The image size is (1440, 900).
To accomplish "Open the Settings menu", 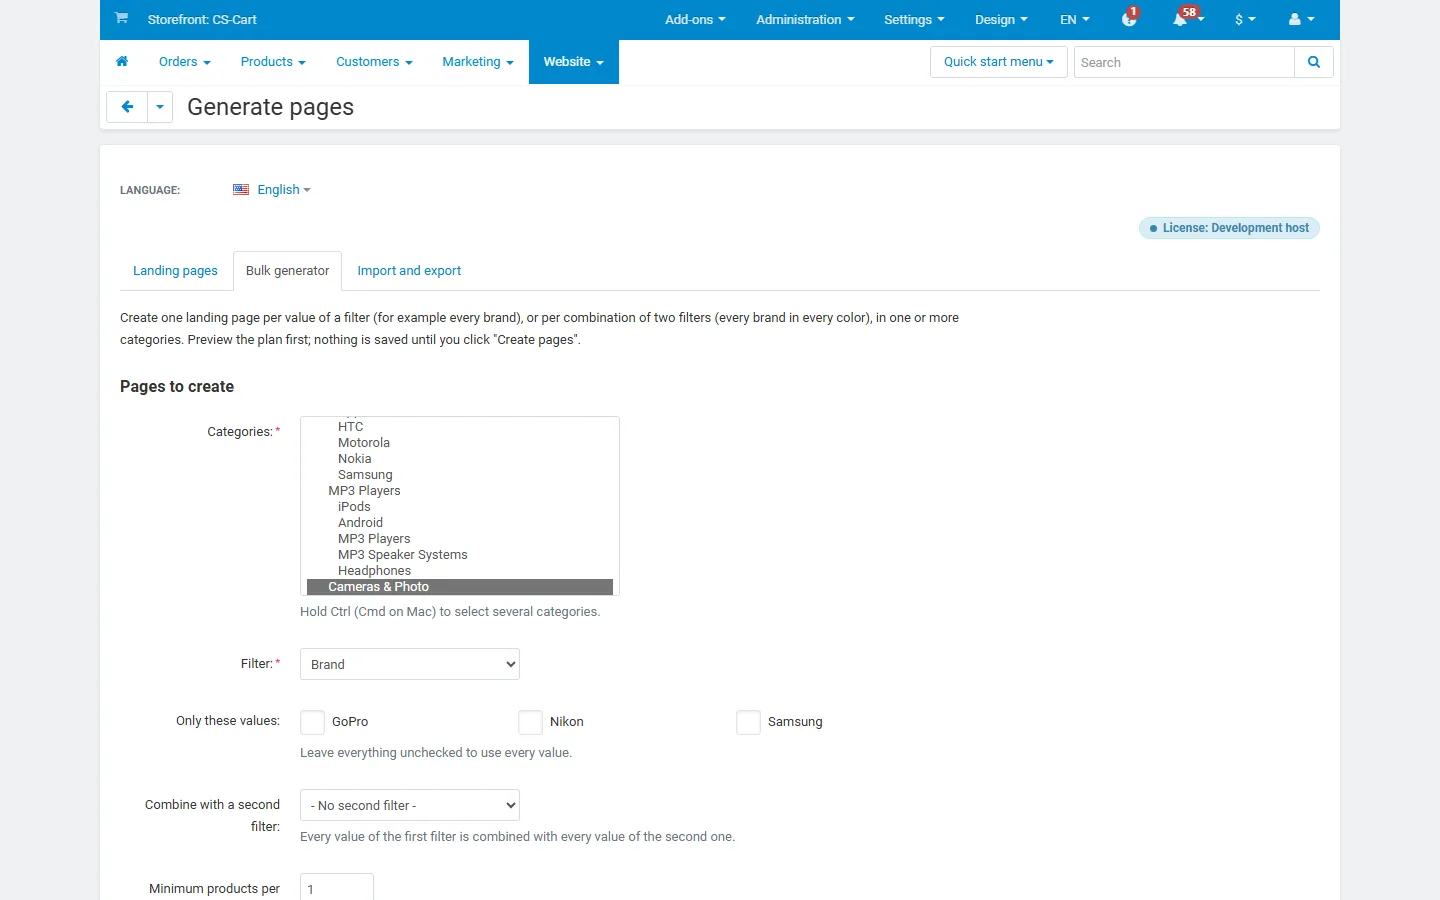I will (914, 19).
